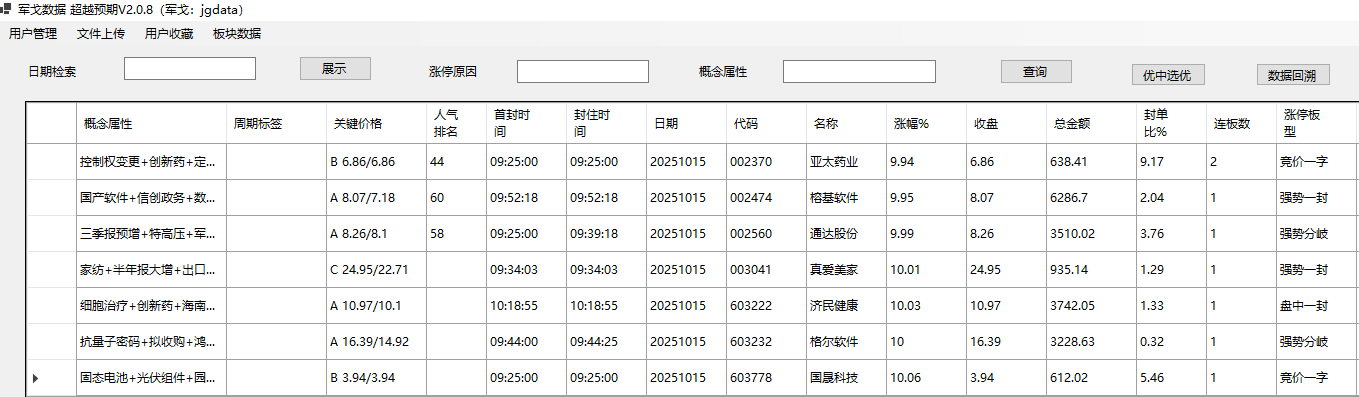This screenshot has height=397, width=1359.
Task: Click the 展示 button
Action: pos(335,69)
